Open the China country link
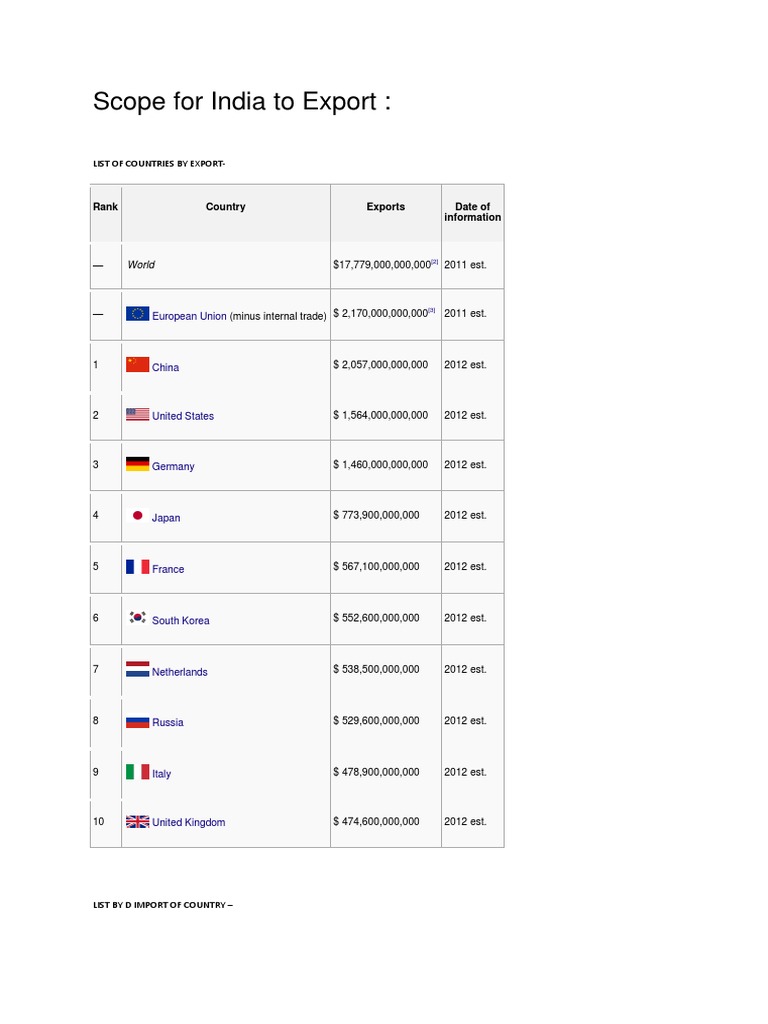The height and width of the screenshot is (1024, 768). [x=166, y=368]
